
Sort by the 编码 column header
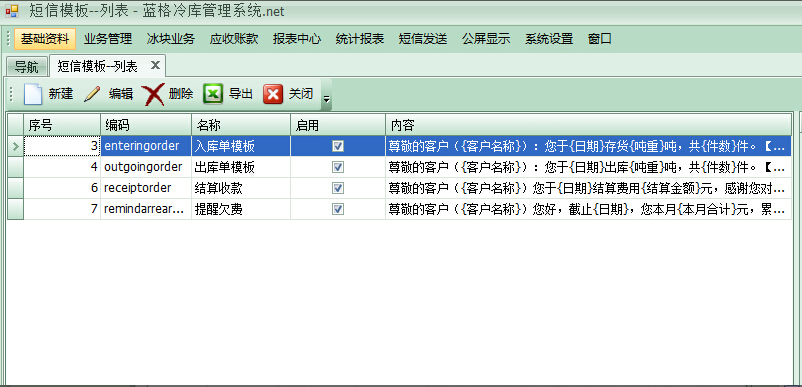146,125
